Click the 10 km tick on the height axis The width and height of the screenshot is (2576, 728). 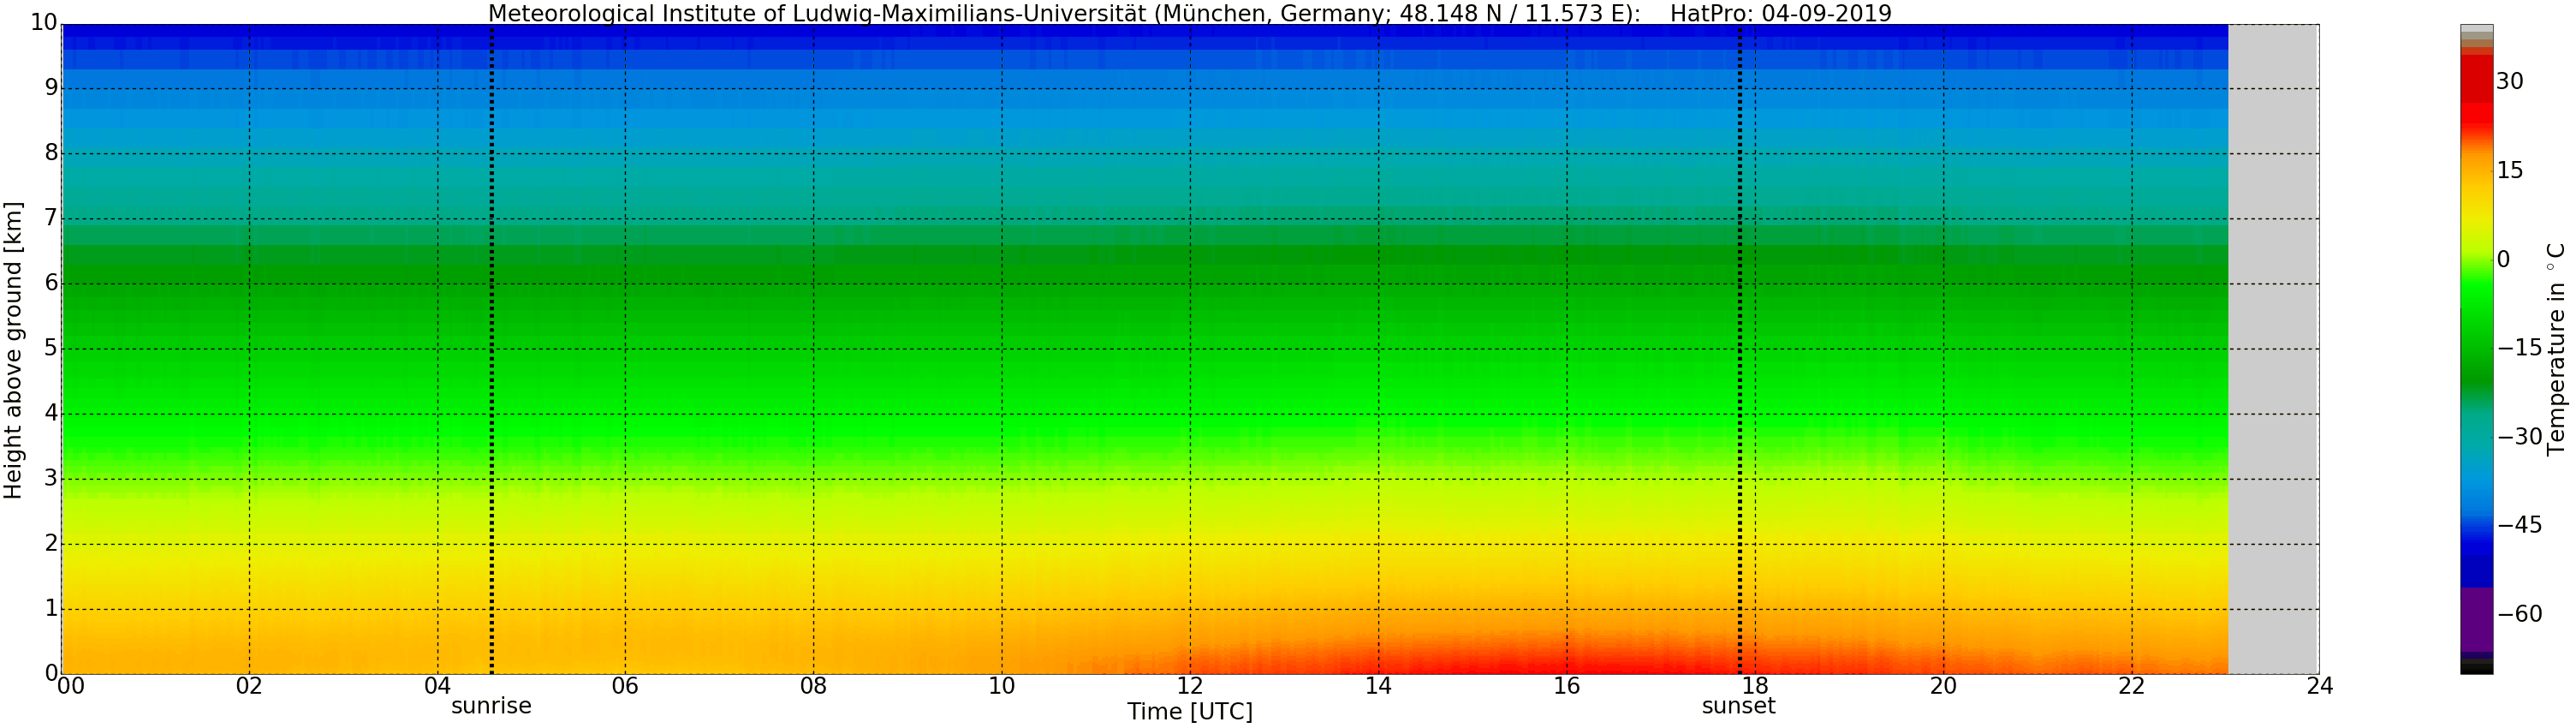(x=43, y=22)
